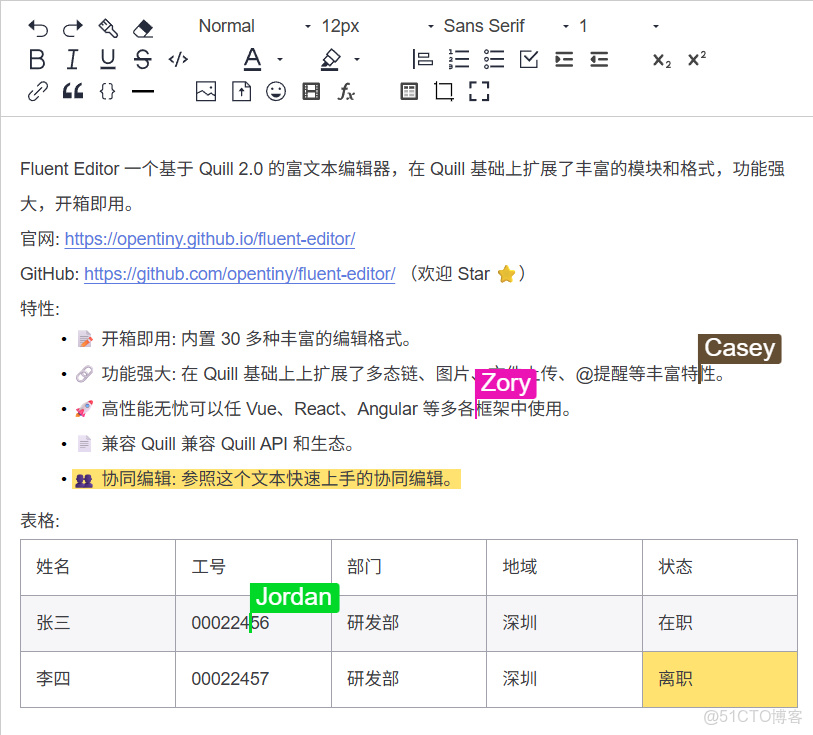Click the Undo icon
The height and width of the screenshot is (735, 813).
37,25
